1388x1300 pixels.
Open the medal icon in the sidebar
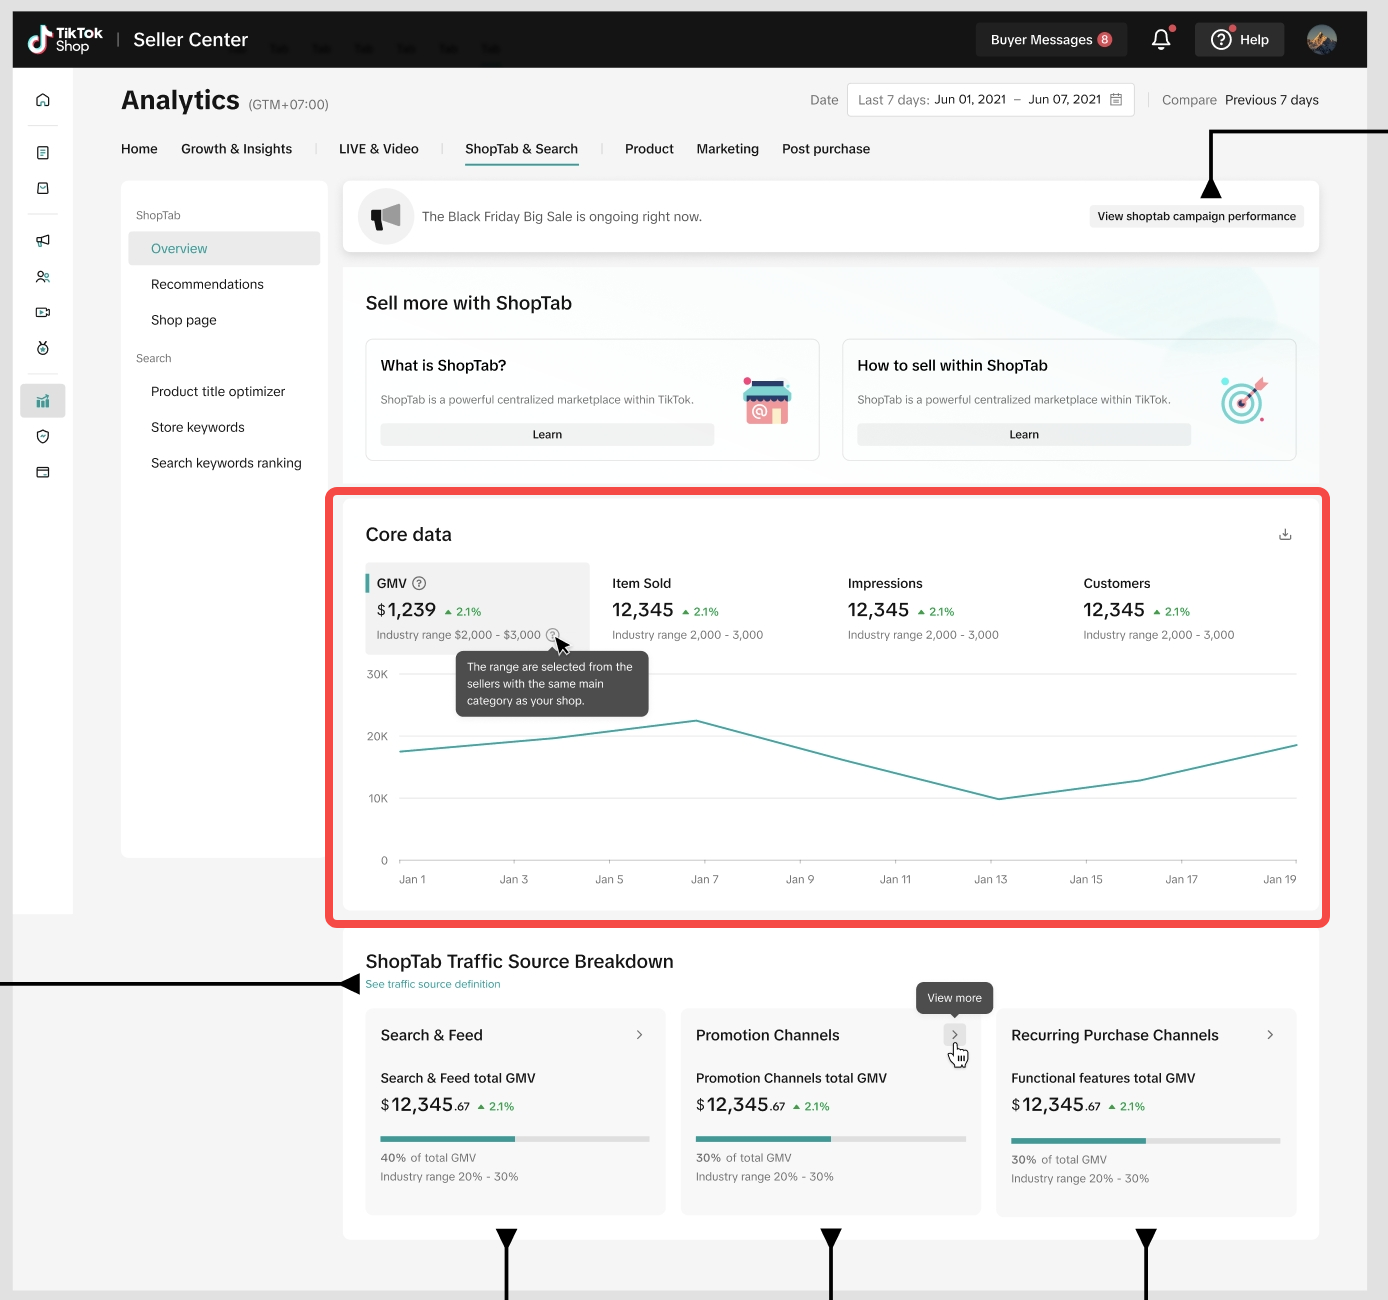coord(43,348)
